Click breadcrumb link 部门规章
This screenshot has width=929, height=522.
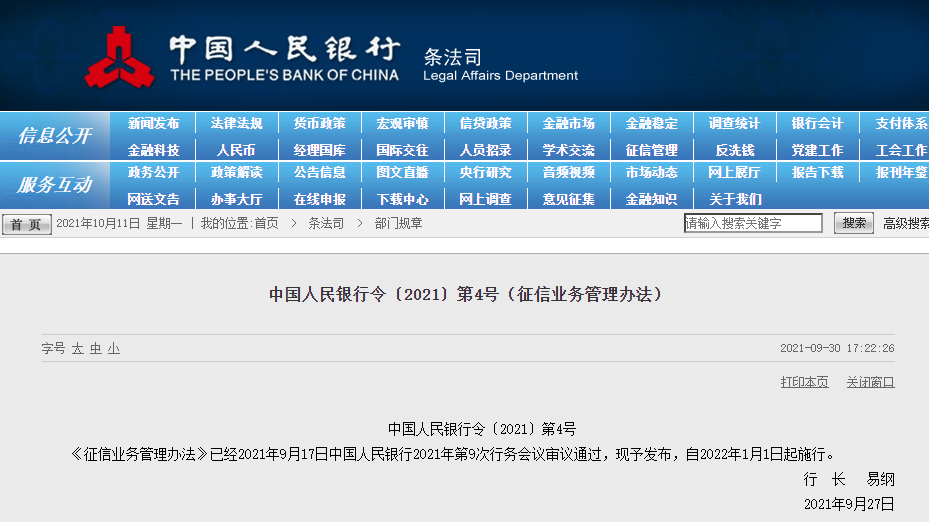[398, 223]
